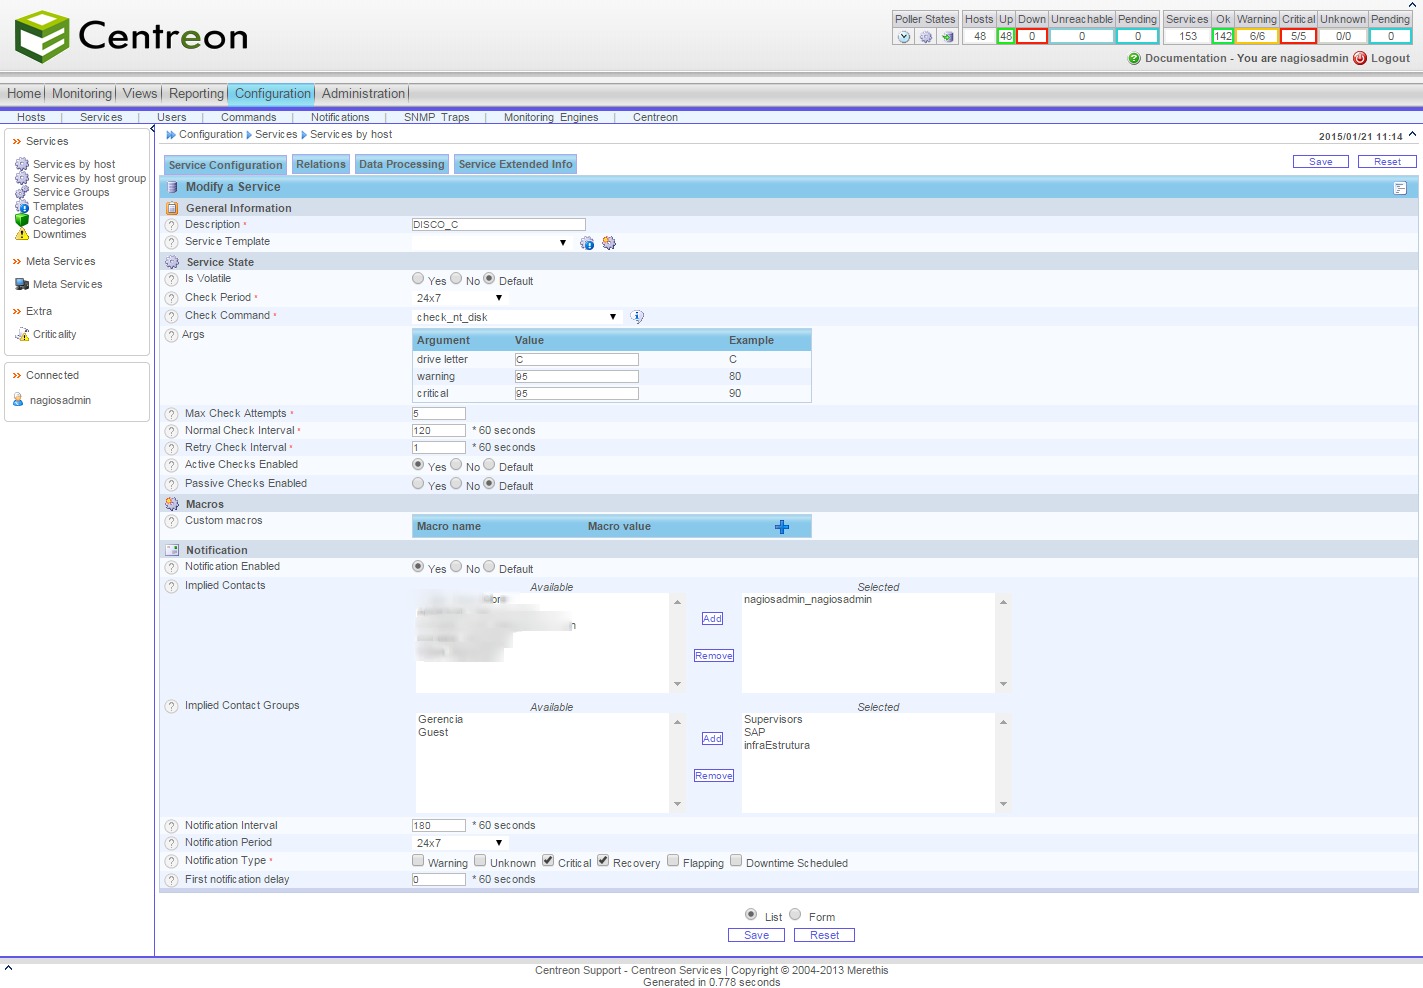Click the help icon beside Args
Screen dimensions: 1423x988
coord(172,335)
